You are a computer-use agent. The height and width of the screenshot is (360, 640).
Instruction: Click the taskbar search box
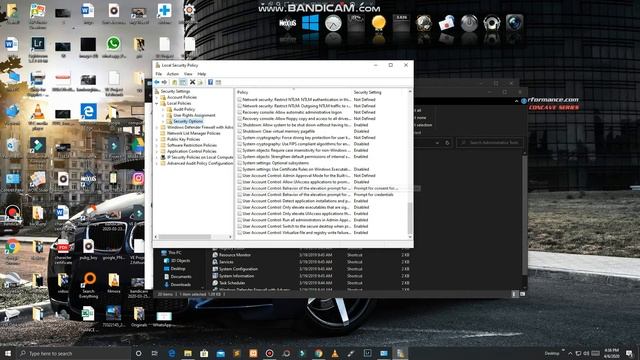pyautogui.click(x=73, y=353)
